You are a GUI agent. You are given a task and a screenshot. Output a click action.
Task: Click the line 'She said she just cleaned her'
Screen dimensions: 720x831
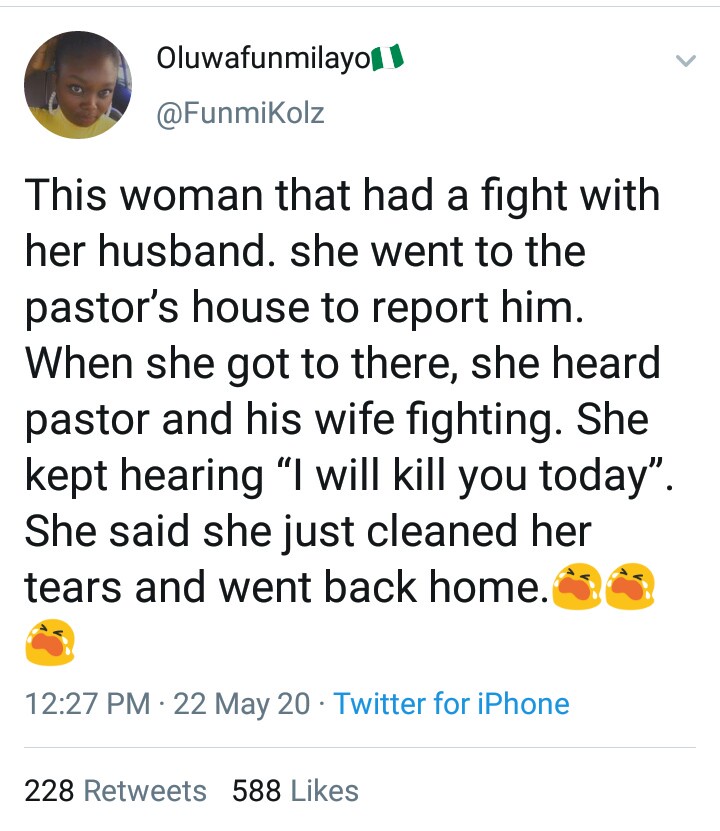[308, 530]
